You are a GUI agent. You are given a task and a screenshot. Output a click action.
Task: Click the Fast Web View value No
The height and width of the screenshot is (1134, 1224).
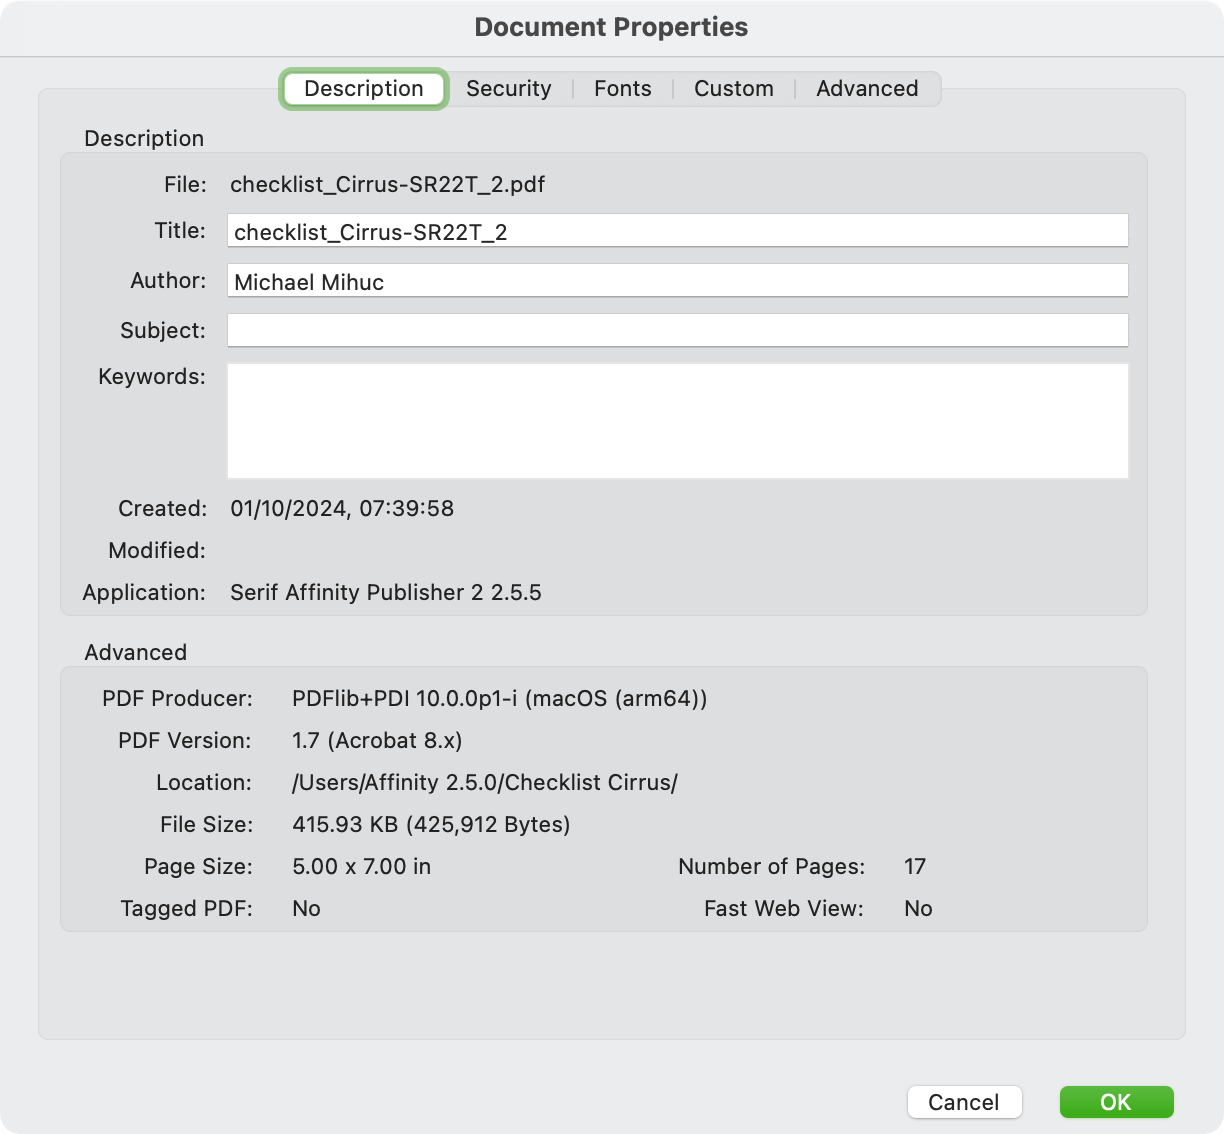(x=918, y=908)
